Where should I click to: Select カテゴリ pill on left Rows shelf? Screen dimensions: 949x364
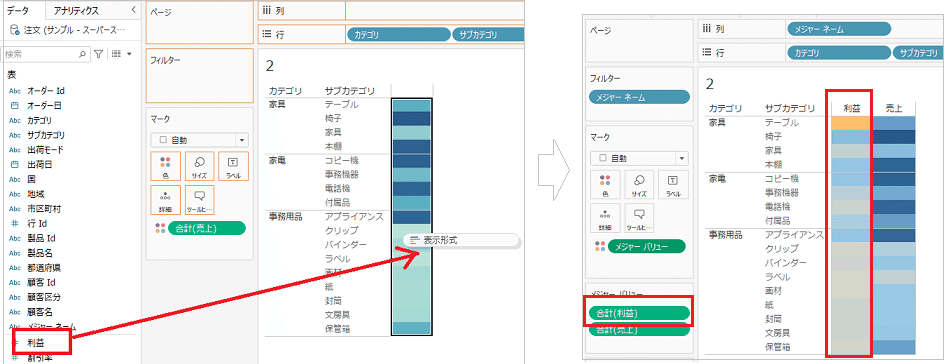(398, 35)
